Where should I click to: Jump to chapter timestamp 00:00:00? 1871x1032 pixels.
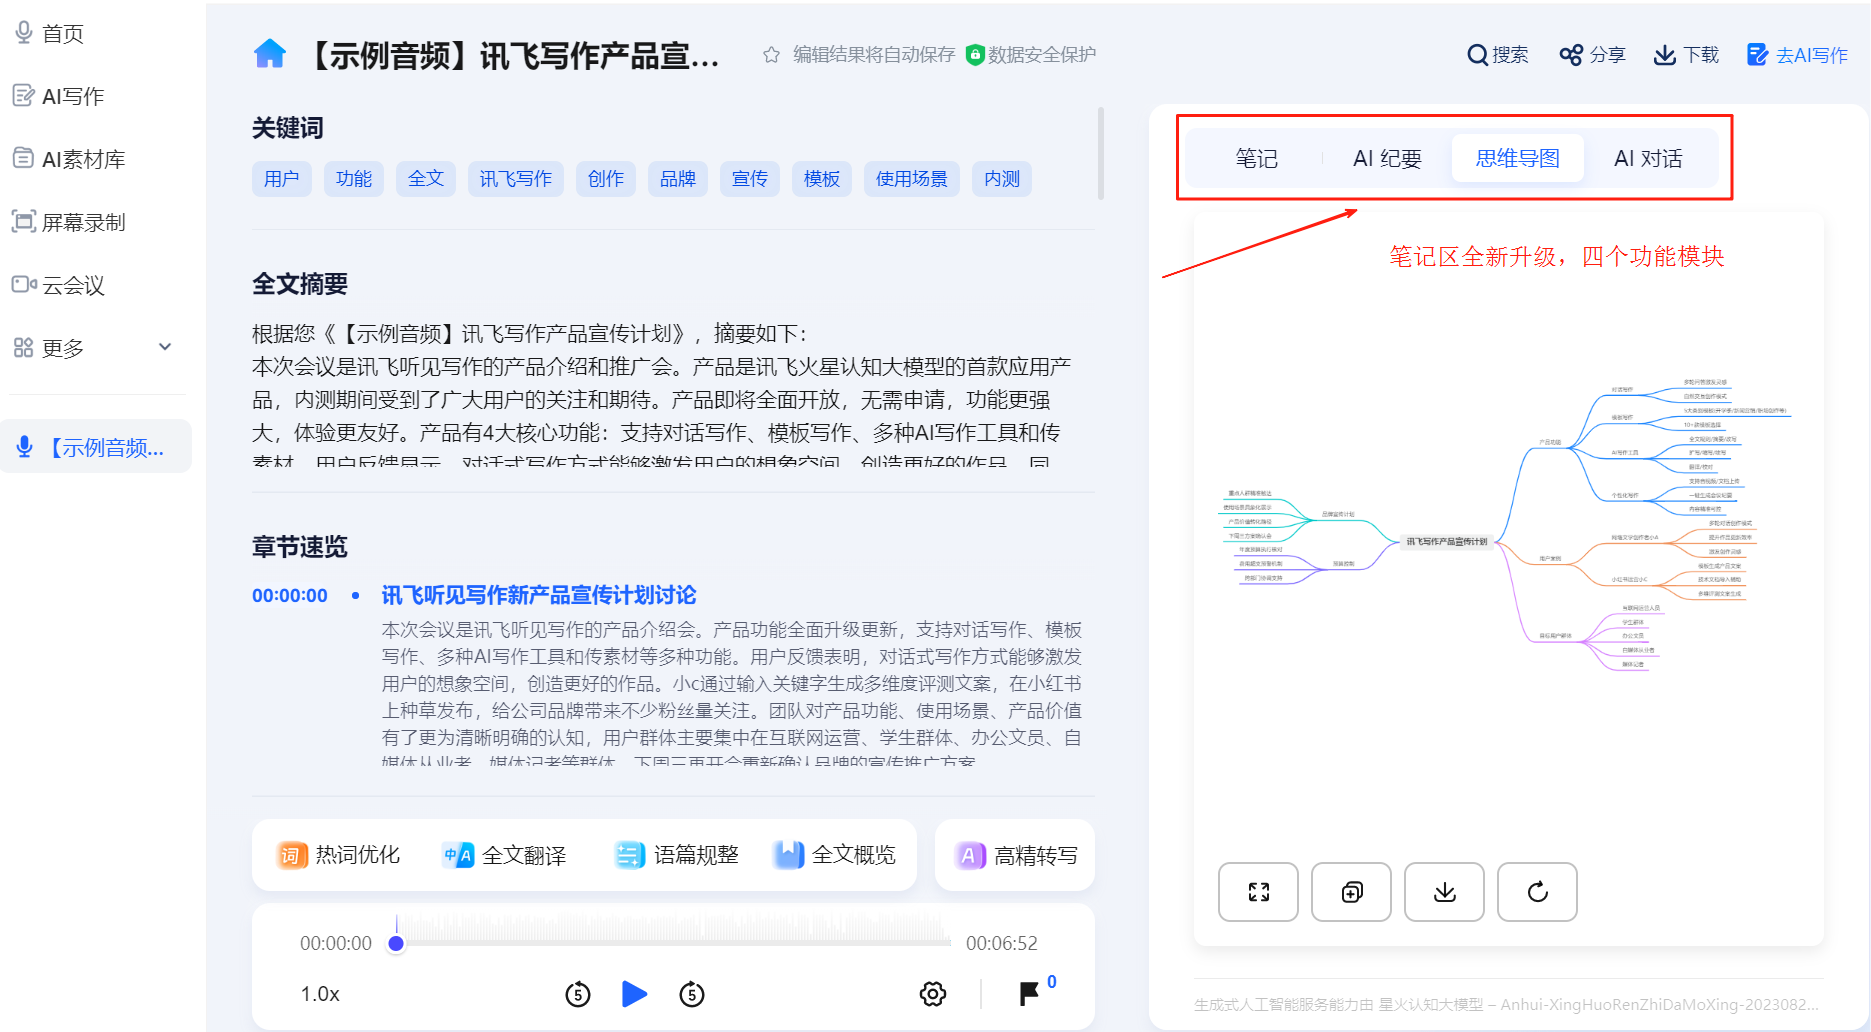290,596
